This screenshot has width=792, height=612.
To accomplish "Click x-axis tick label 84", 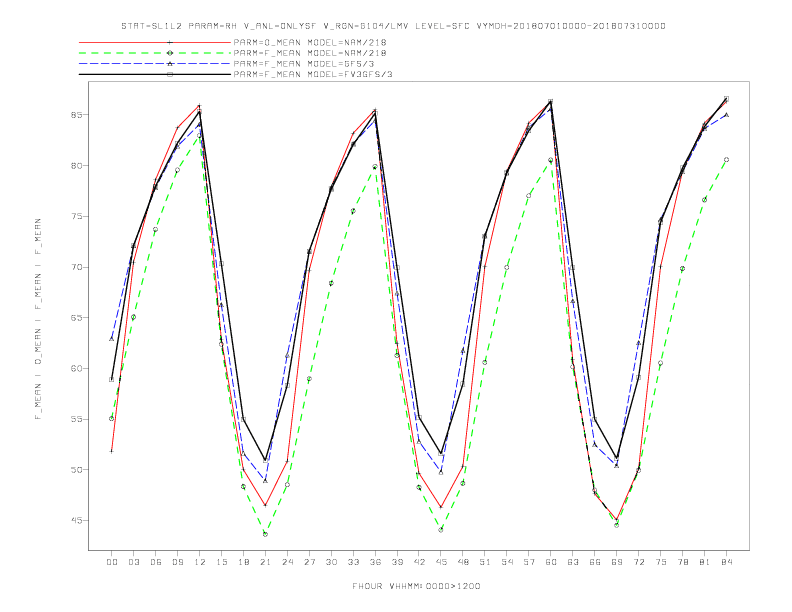I will [x=726, y=562].
